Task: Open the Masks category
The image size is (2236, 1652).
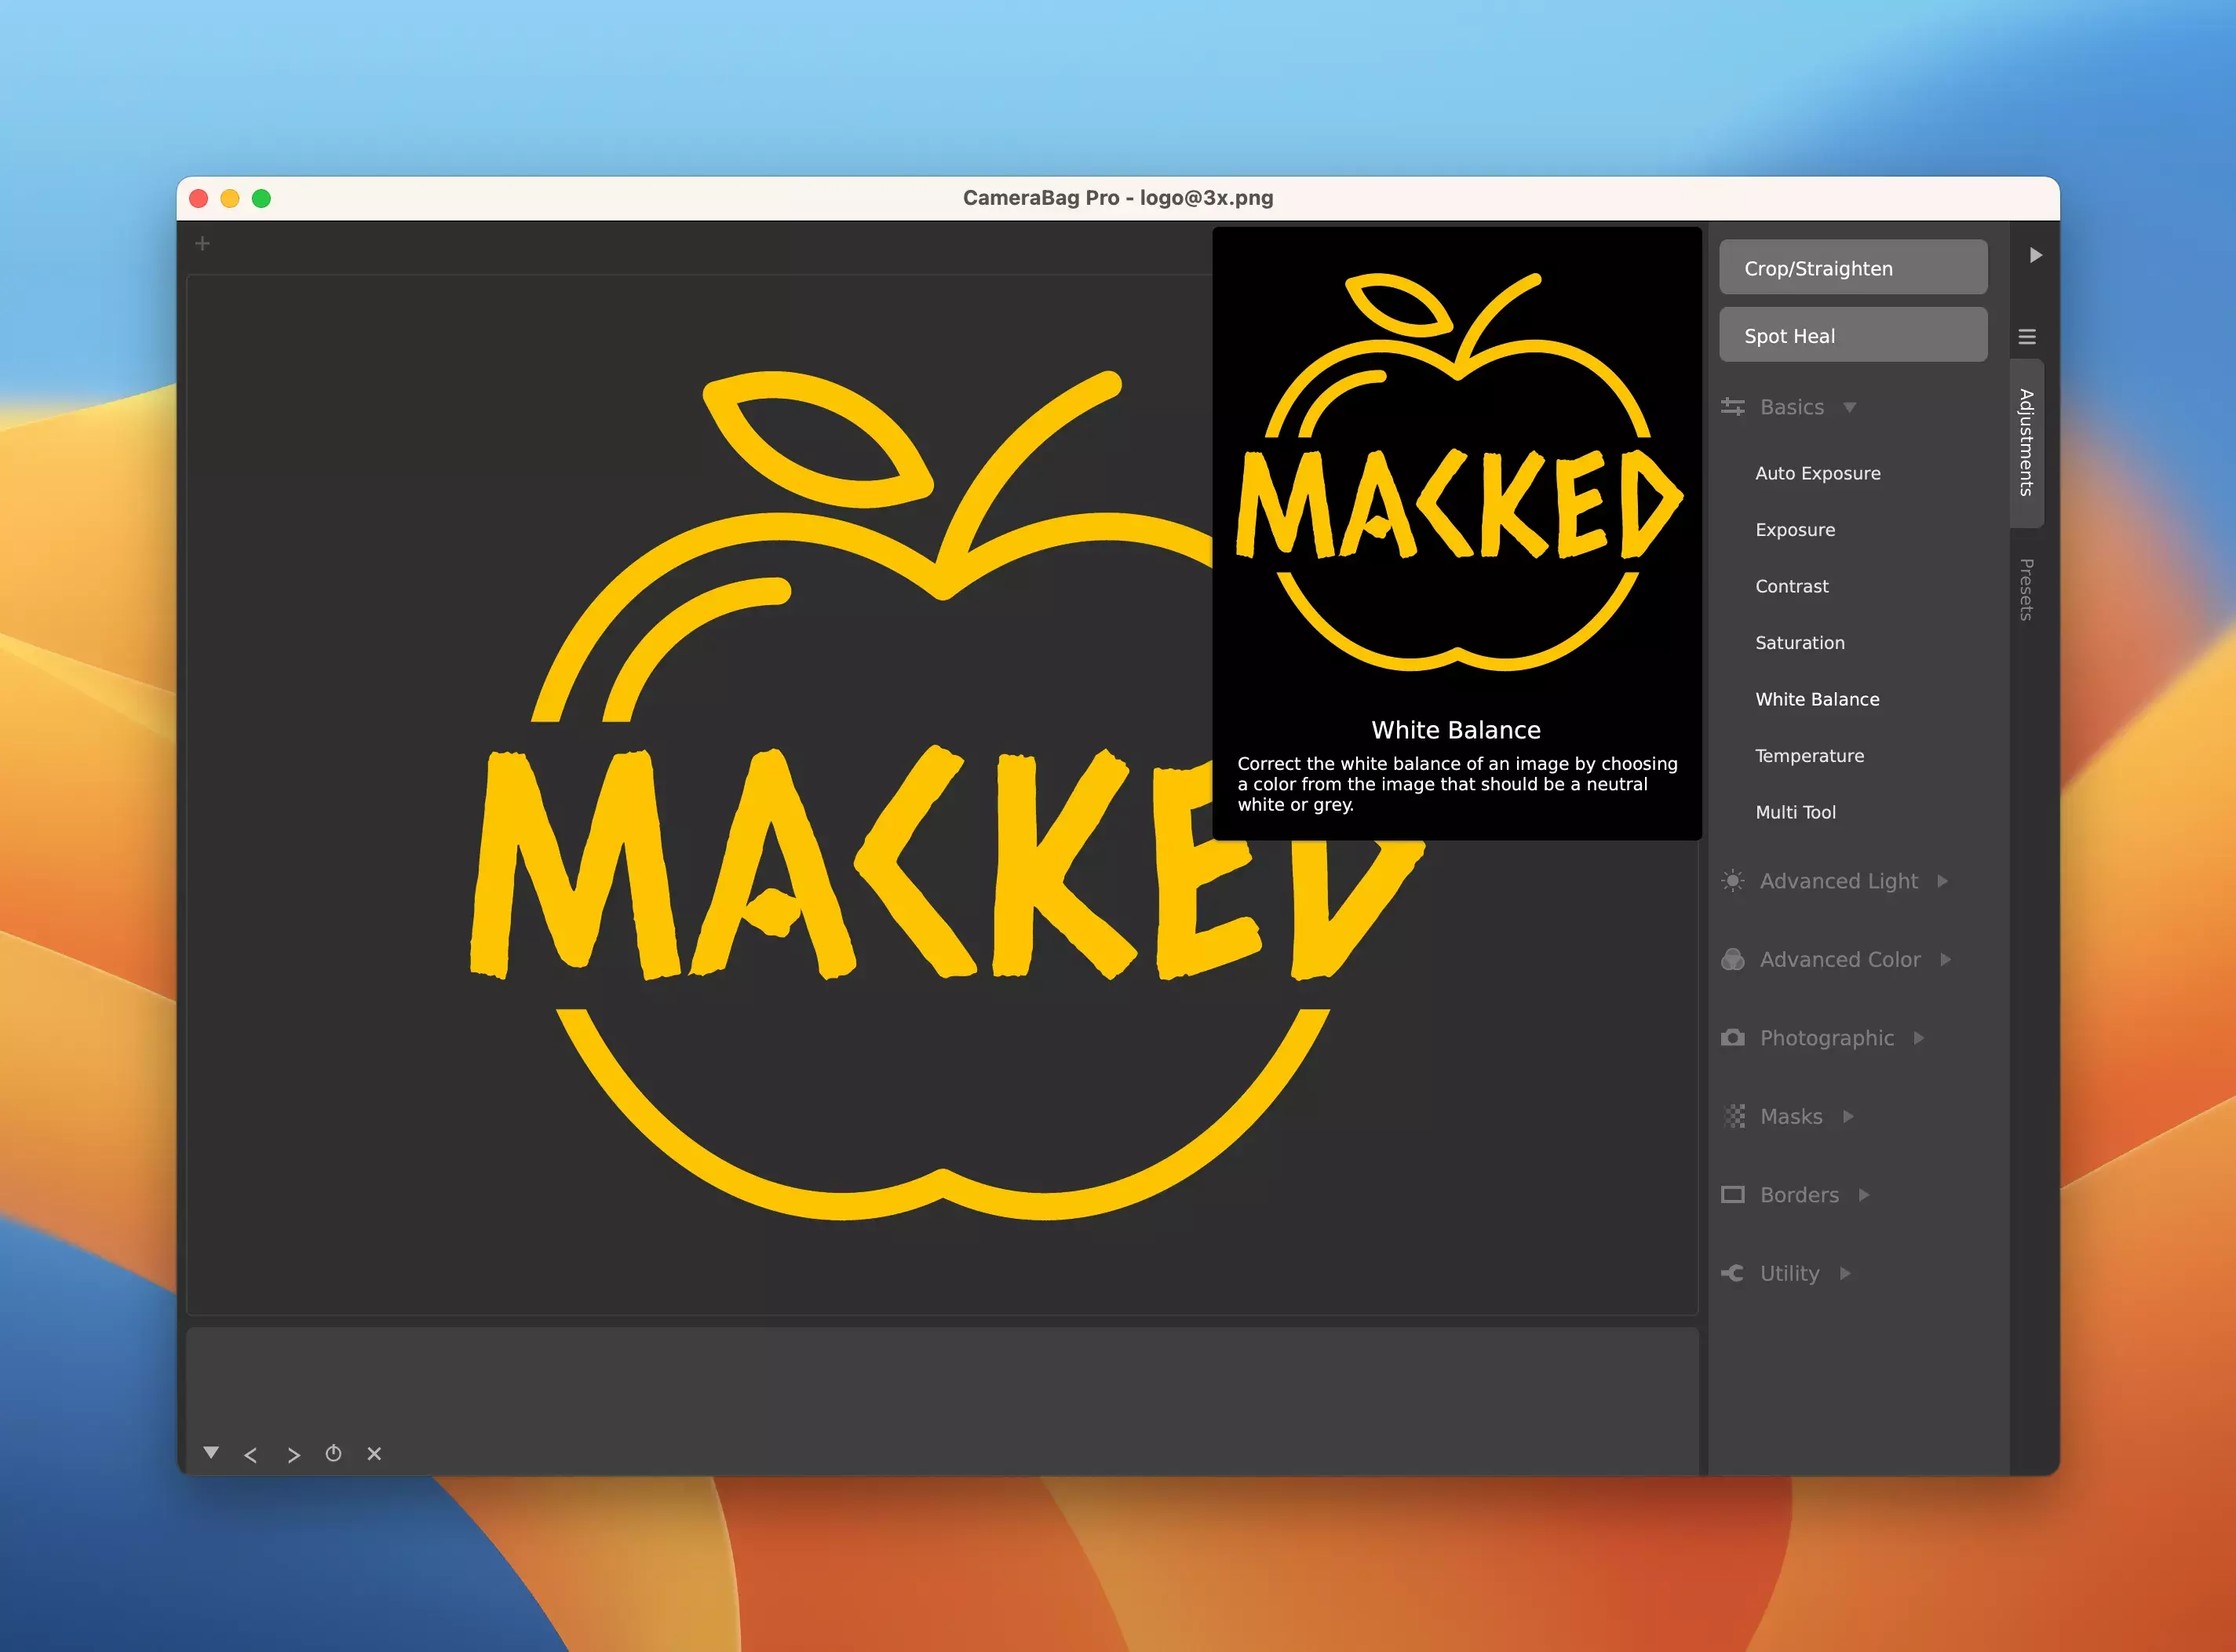Action: [x=1790, y=1116]
